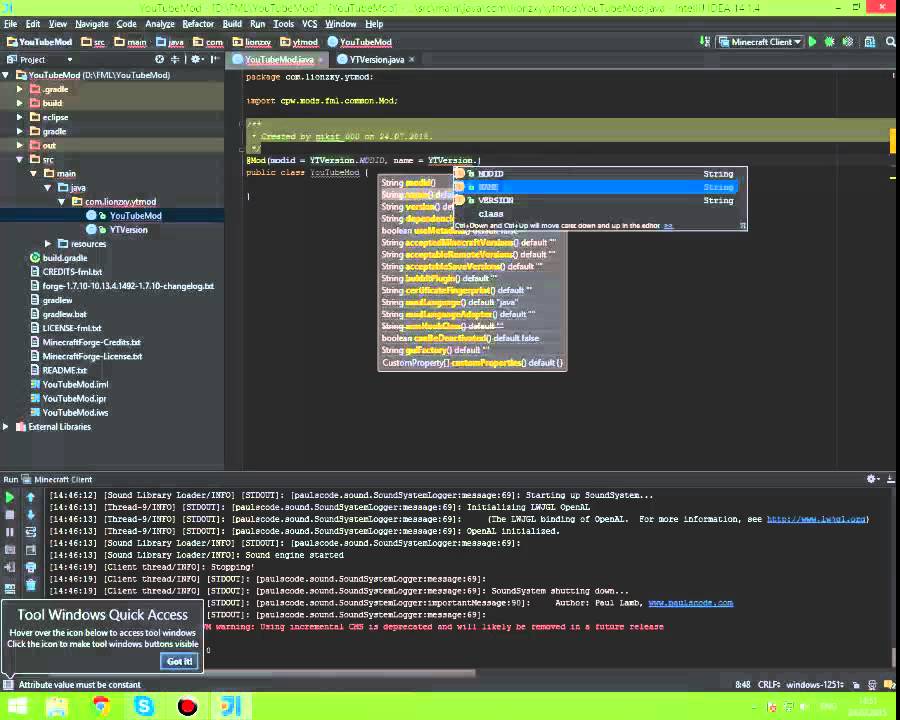Viewport: 900px width, 720px height.
Task: Run Minecraft Client from main toolbar
Action: pos(812,42)
